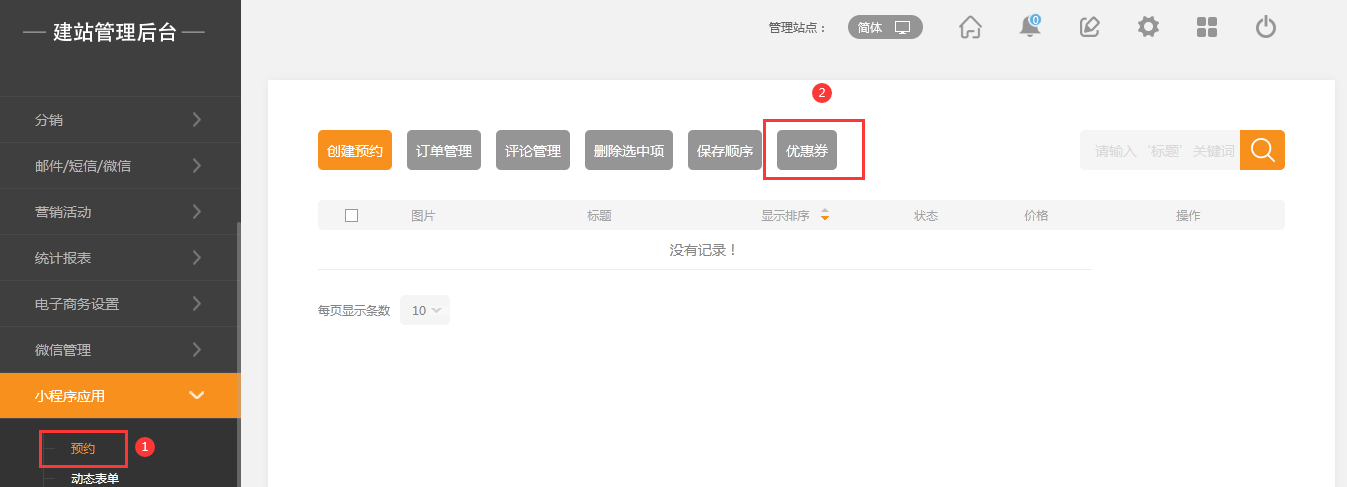This screenshot has width=1347, height=487.
Task: Expand the 分销 sidebar menu
Action: point(120,120)
